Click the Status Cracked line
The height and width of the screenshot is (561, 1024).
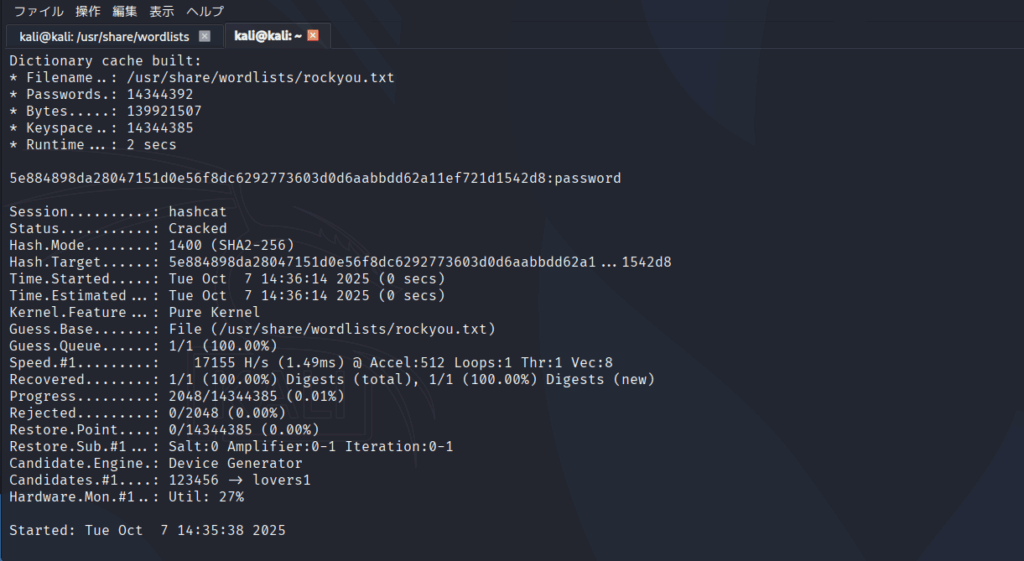[118, 229]
